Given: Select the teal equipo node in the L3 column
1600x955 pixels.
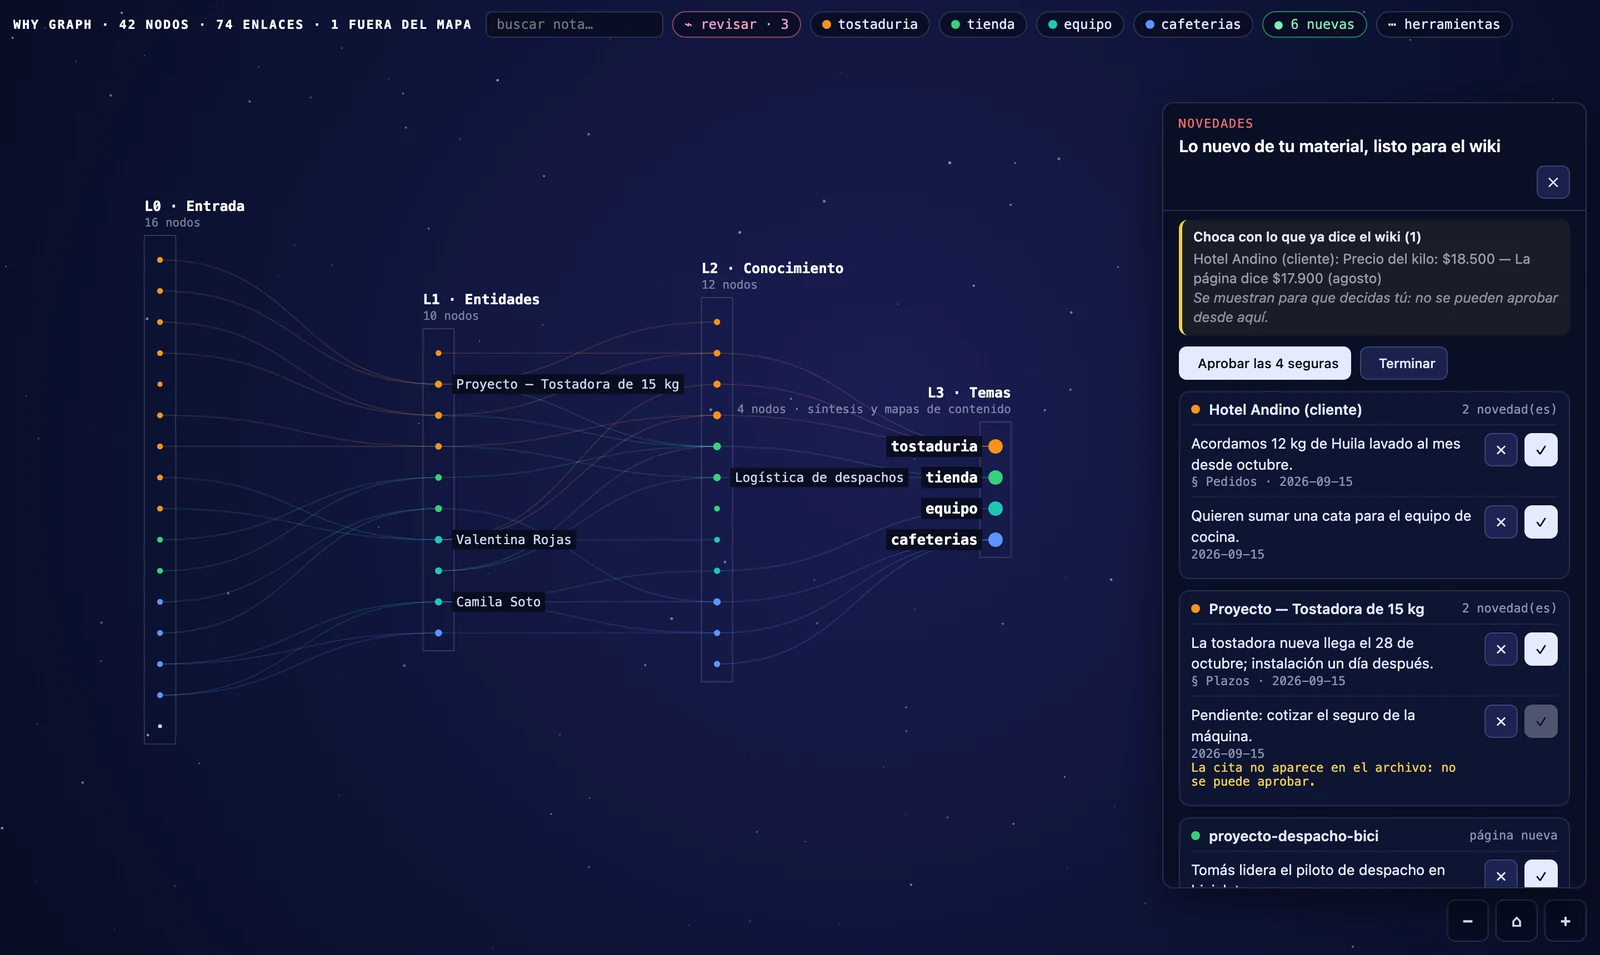Looking at the screenshot, I should [995, 508].
